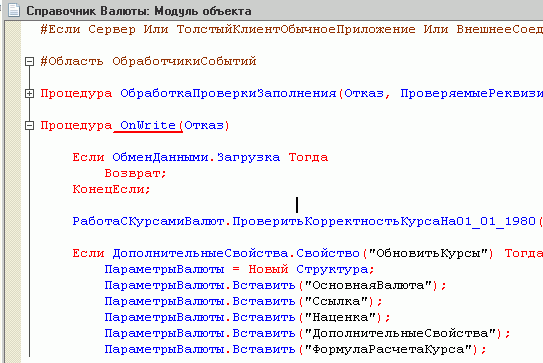Click ТолстыйКлиентОбычноеПриложение in the first line

(x=296, y=29)
